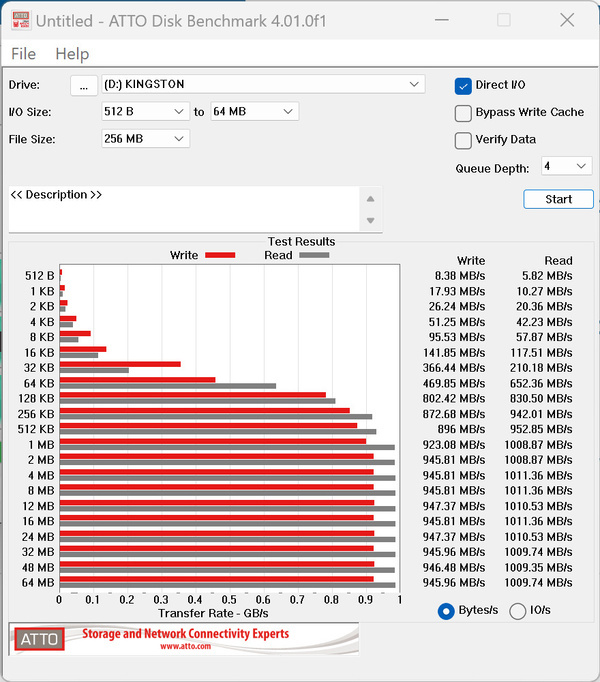Click the 512 KB read value 952.85 MB/s

coord(541,429)
